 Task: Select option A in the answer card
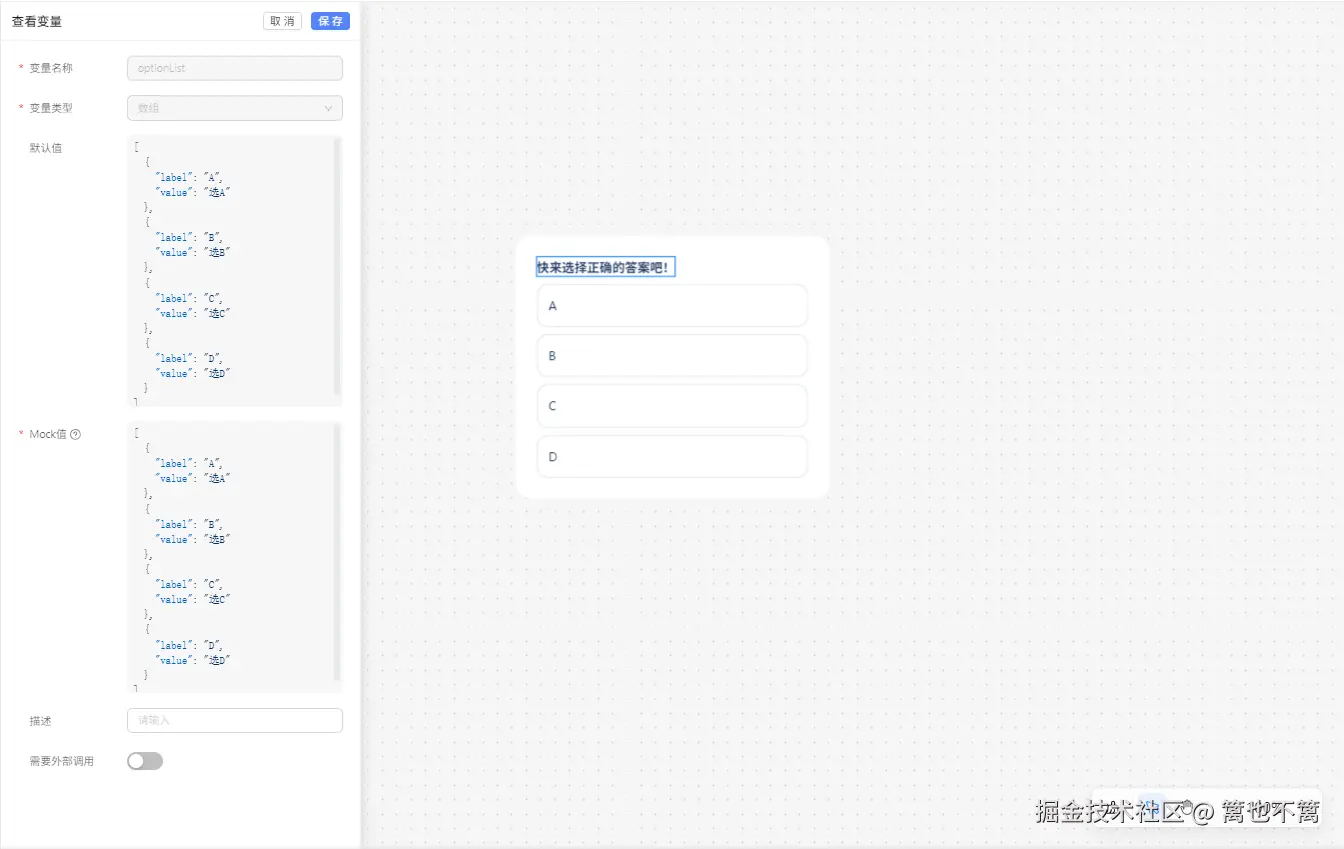coord(672,306)
